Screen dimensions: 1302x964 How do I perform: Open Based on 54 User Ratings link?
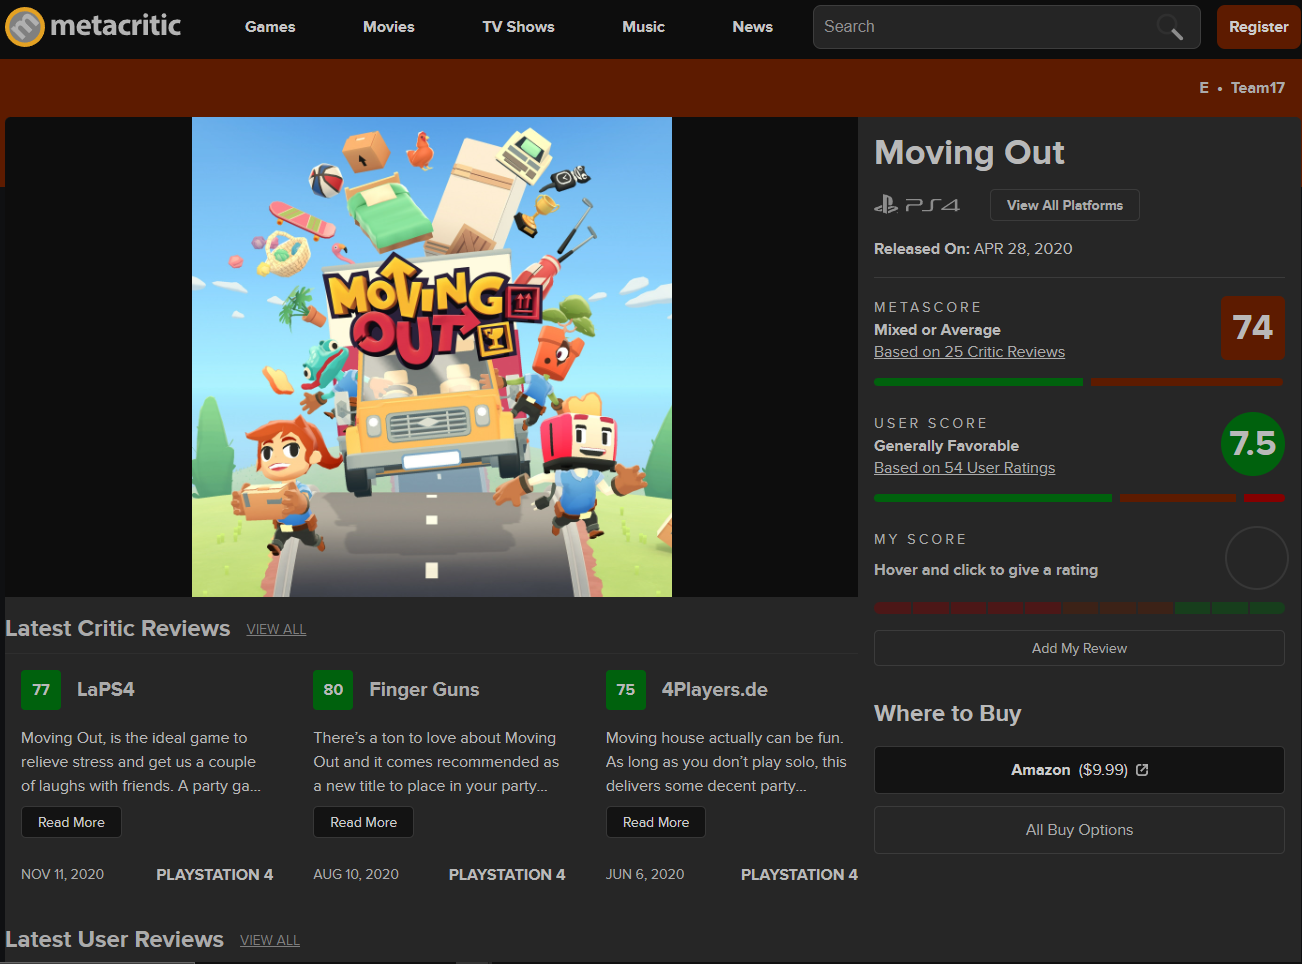coord(964,468)
